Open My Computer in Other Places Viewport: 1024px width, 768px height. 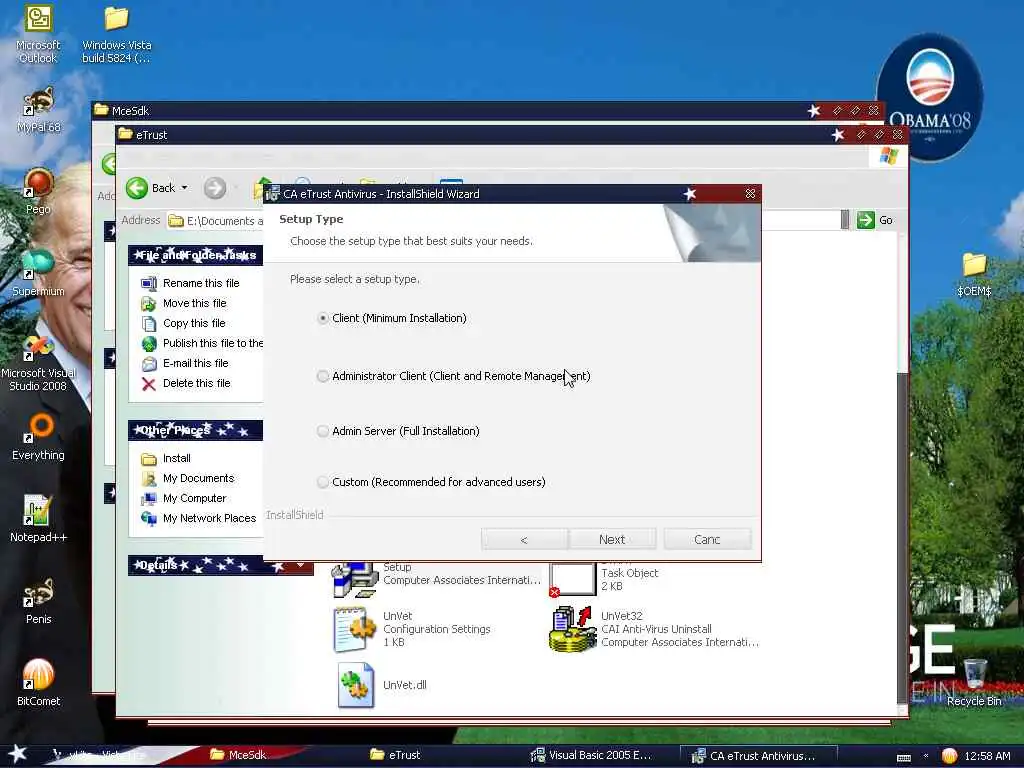(x=195, y=498)
